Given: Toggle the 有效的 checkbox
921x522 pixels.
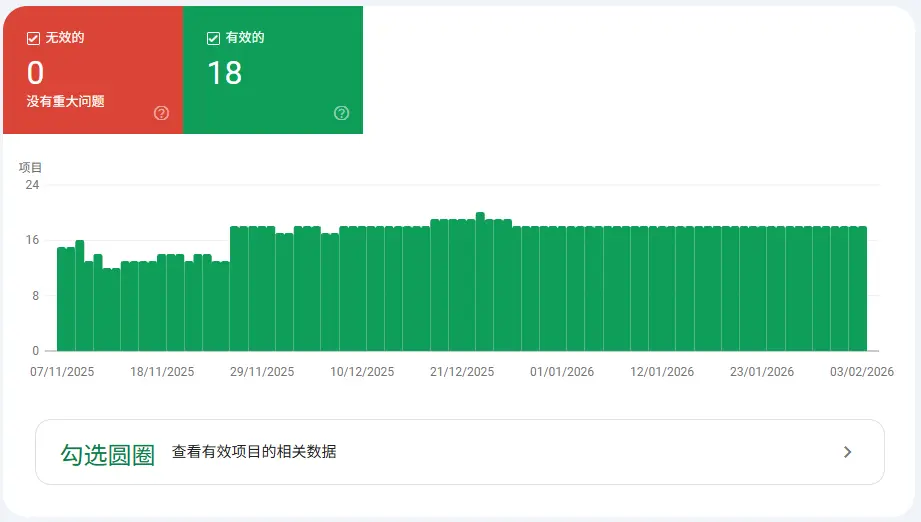Looking at the screenshot, I should click(213, 38).
